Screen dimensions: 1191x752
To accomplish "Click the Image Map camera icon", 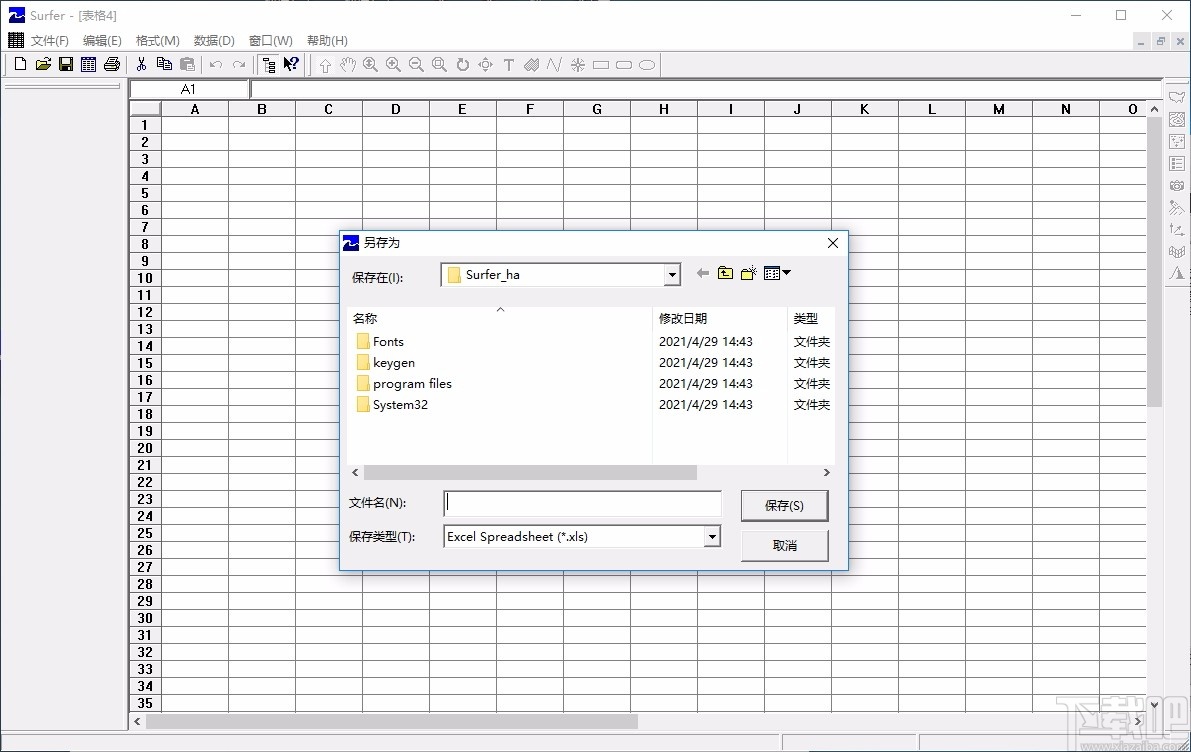I will pos(1177,185).
